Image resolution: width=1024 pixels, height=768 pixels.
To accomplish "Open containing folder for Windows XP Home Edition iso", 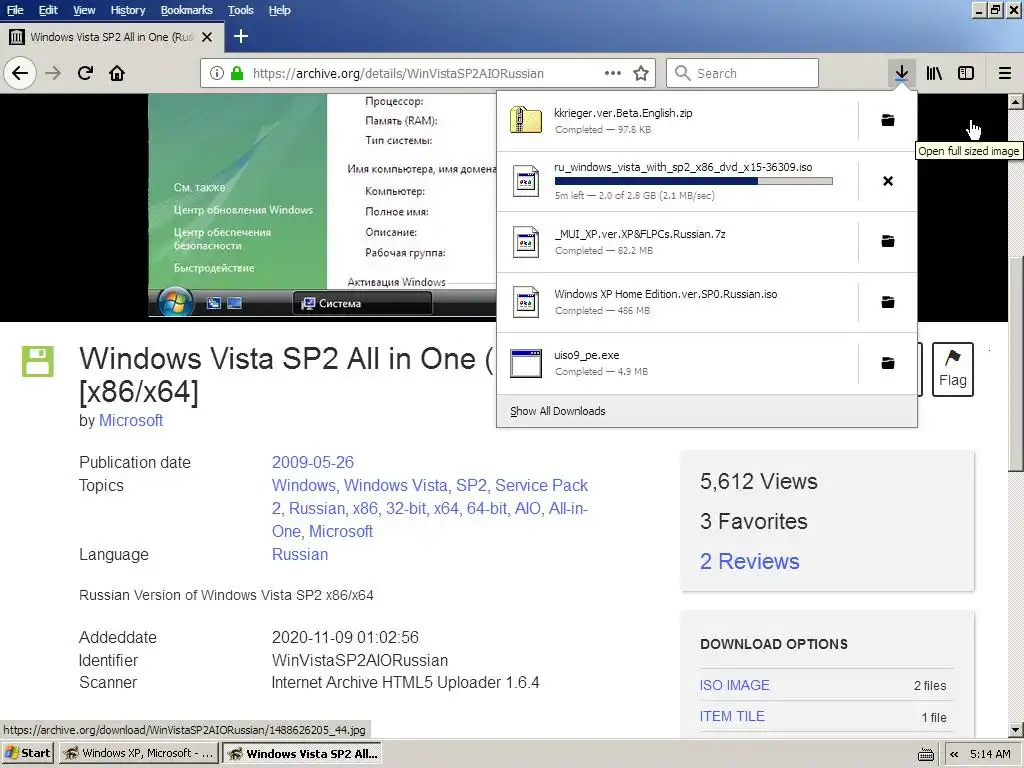I will [x=888, y=302].
